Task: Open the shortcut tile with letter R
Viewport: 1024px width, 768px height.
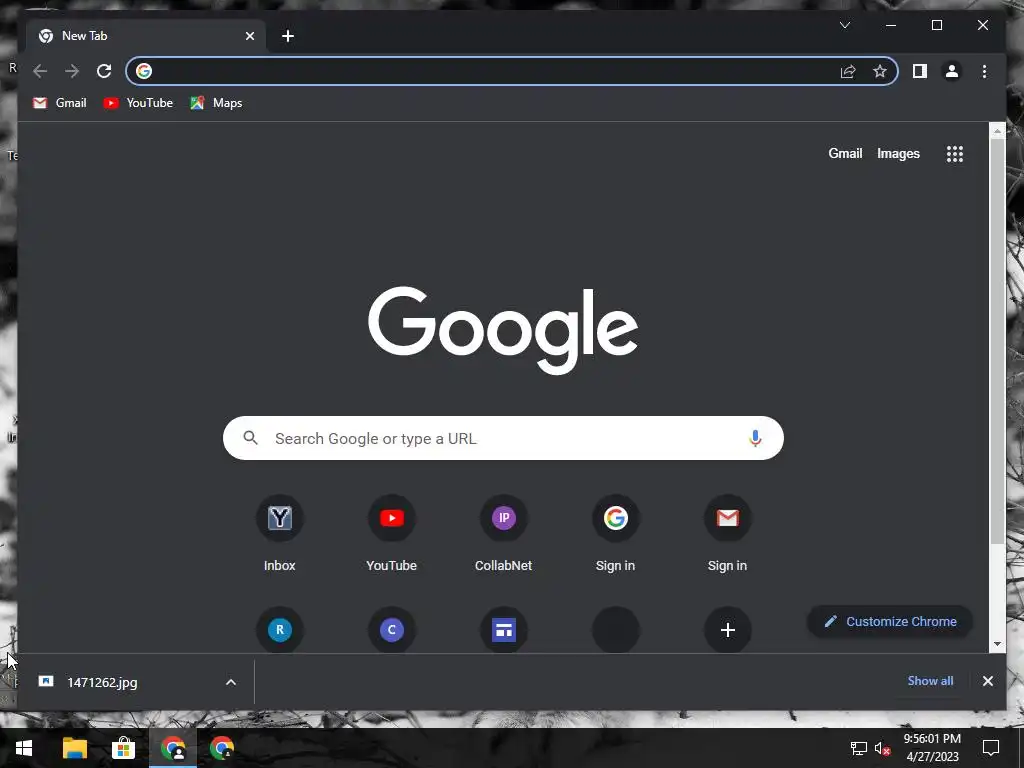Action: 280,630
